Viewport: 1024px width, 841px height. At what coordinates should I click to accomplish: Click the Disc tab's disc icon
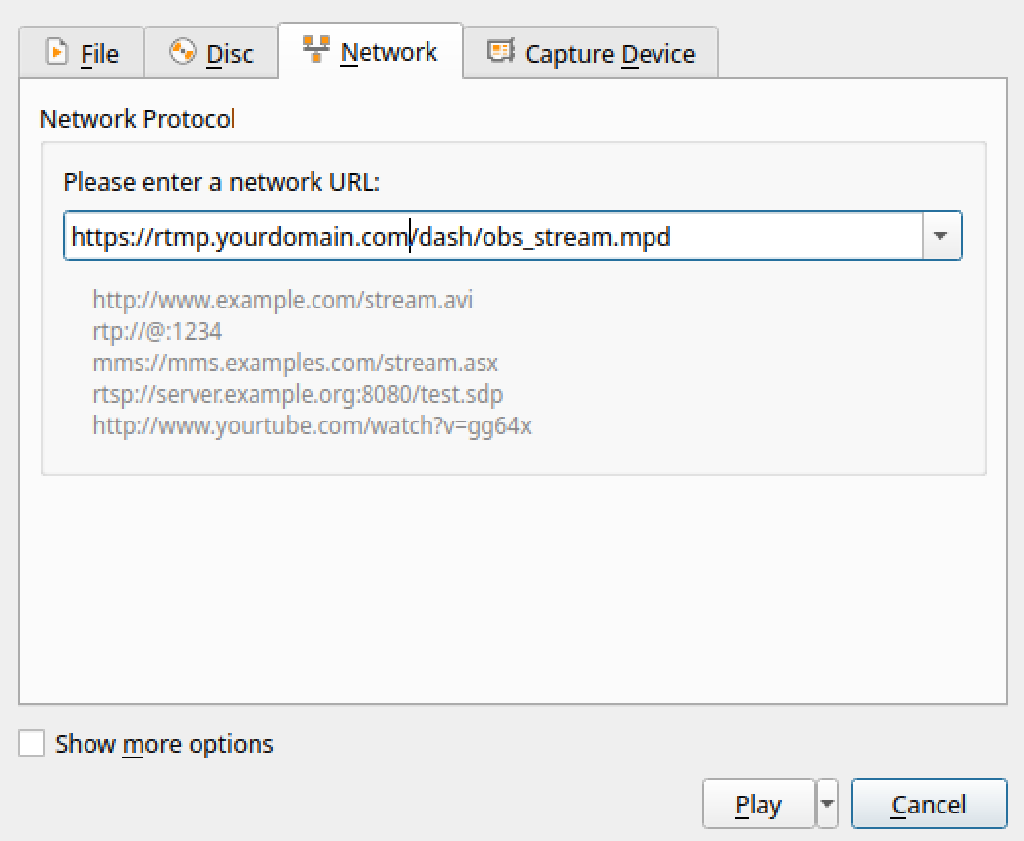point(182,52)
